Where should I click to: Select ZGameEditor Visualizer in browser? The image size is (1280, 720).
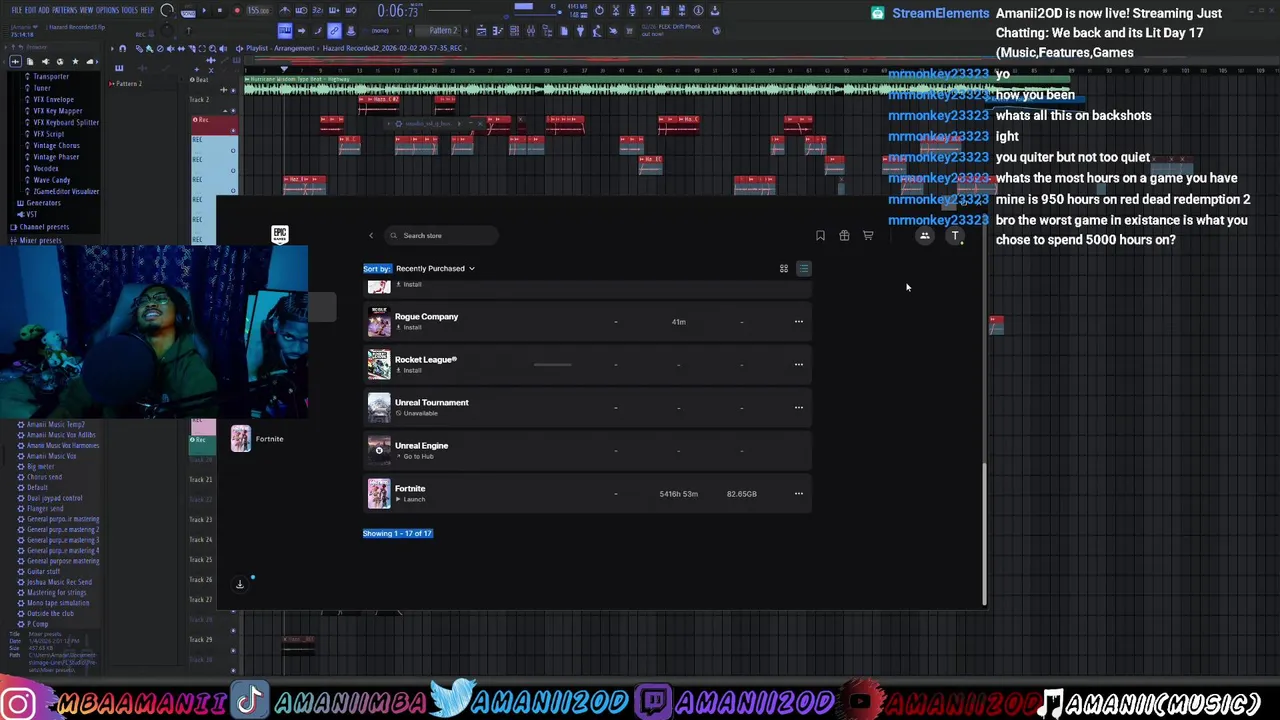pos(65,191)
